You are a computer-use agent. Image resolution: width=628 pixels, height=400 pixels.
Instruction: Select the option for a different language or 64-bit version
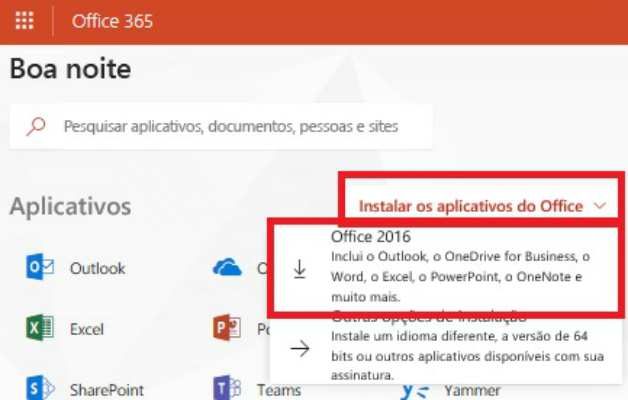[x=445, y=348]
